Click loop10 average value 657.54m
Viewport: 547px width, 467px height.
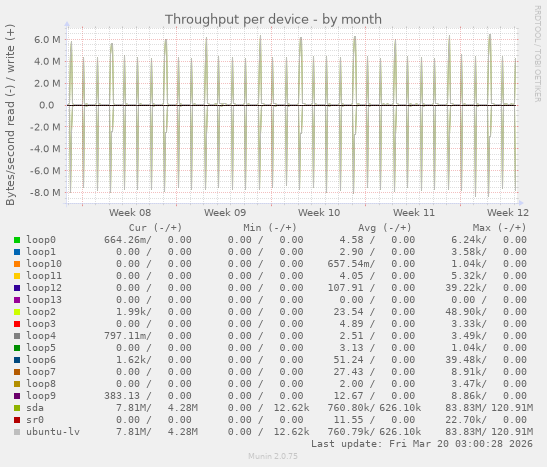click(351, 264)
